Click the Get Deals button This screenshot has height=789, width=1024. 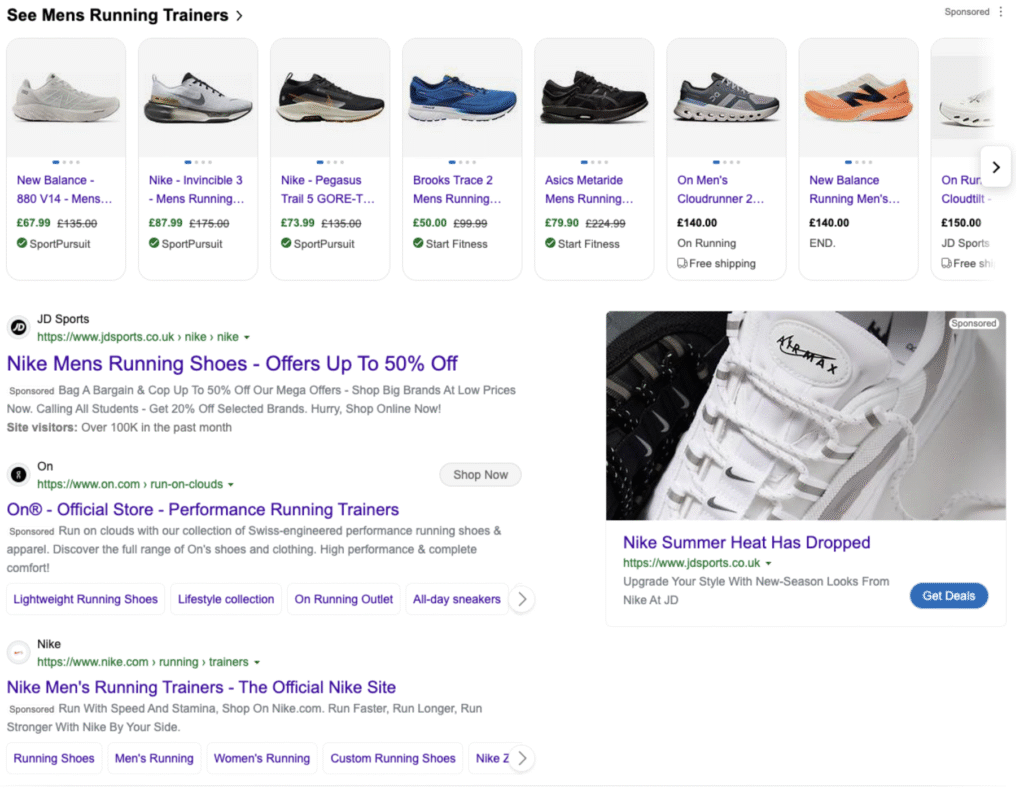point(948,596)
